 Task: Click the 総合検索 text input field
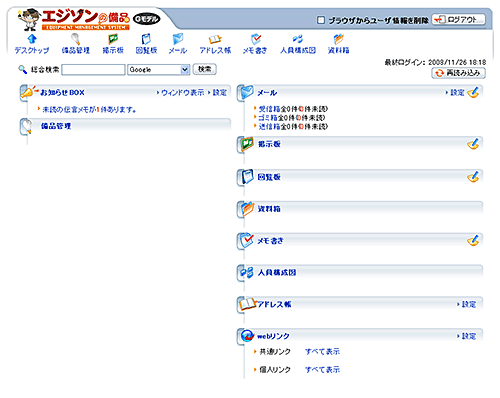pyautogui.click(x=93, y=70)
